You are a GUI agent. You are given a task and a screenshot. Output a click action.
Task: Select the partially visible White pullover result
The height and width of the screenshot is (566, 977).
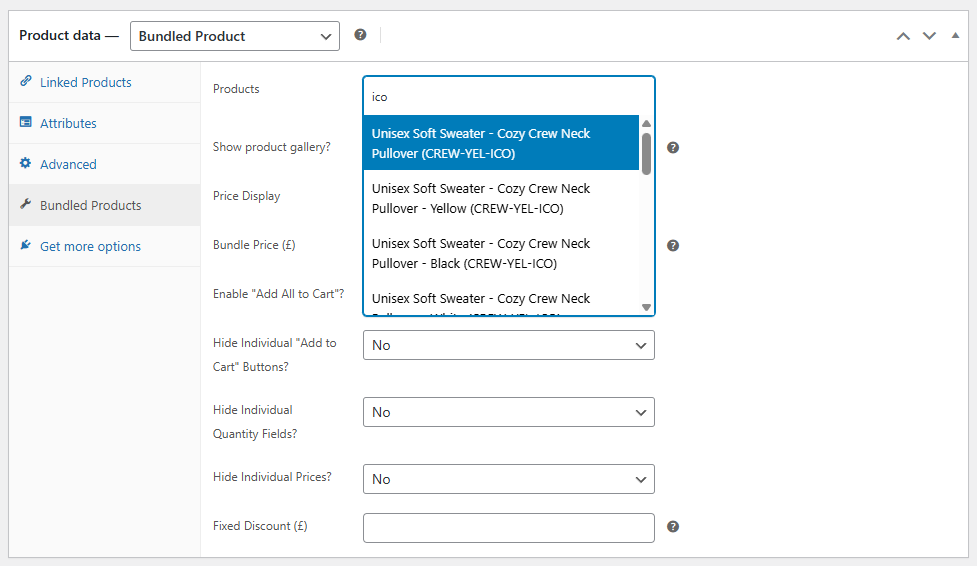501,299
